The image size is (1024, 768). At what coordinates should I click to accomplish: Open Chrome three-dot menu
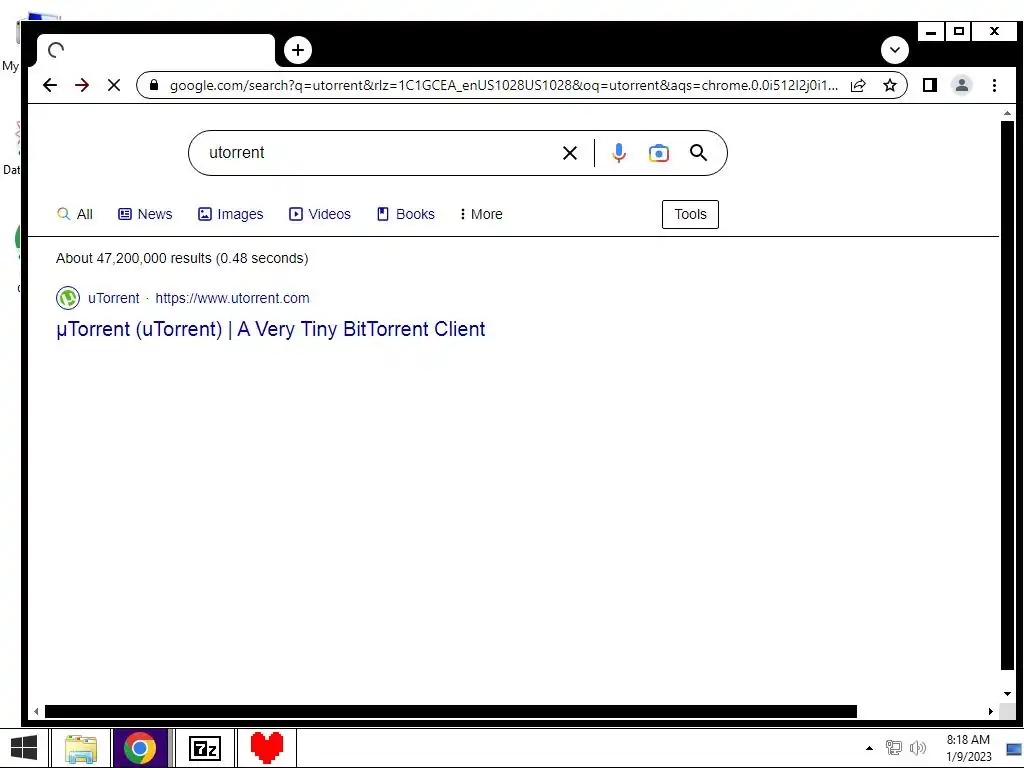(x=994, y=85)
